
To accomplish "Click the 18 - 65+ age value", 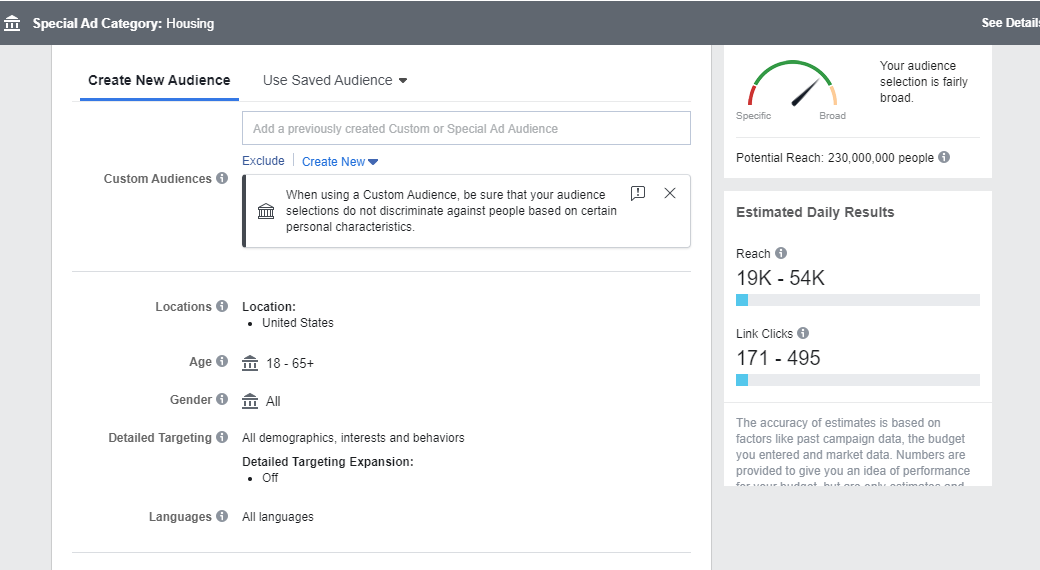I will (x=290, y=363).
